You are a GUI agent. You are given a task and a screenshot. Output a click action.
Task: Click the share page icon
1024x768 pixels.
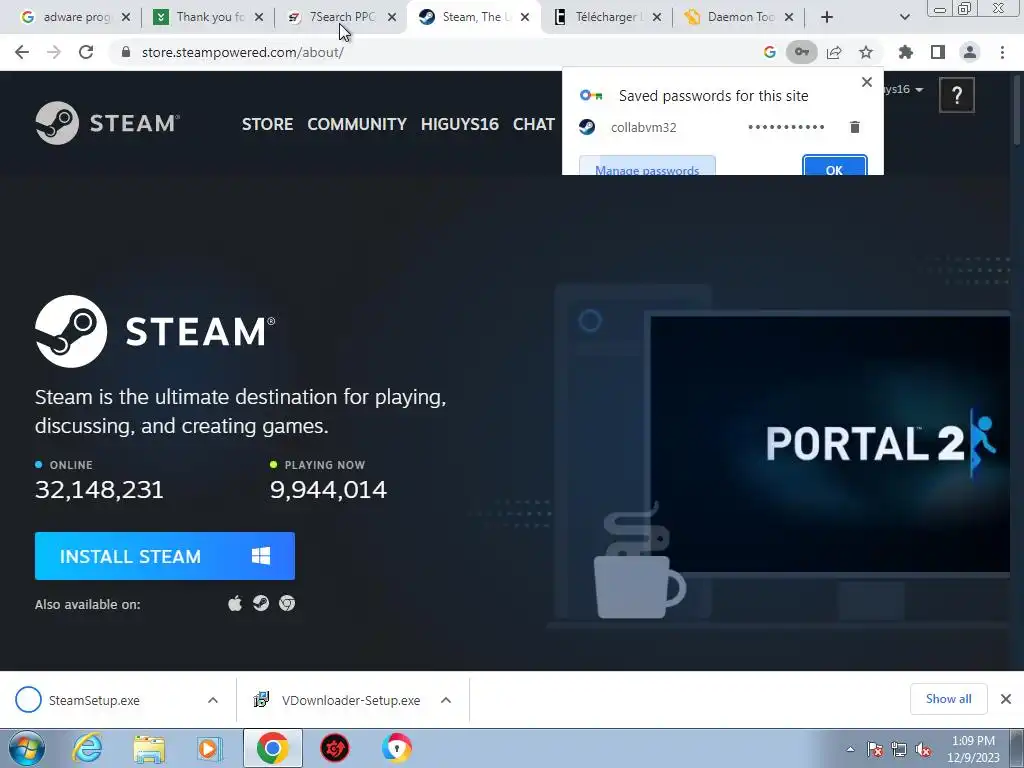coord(834,52)
